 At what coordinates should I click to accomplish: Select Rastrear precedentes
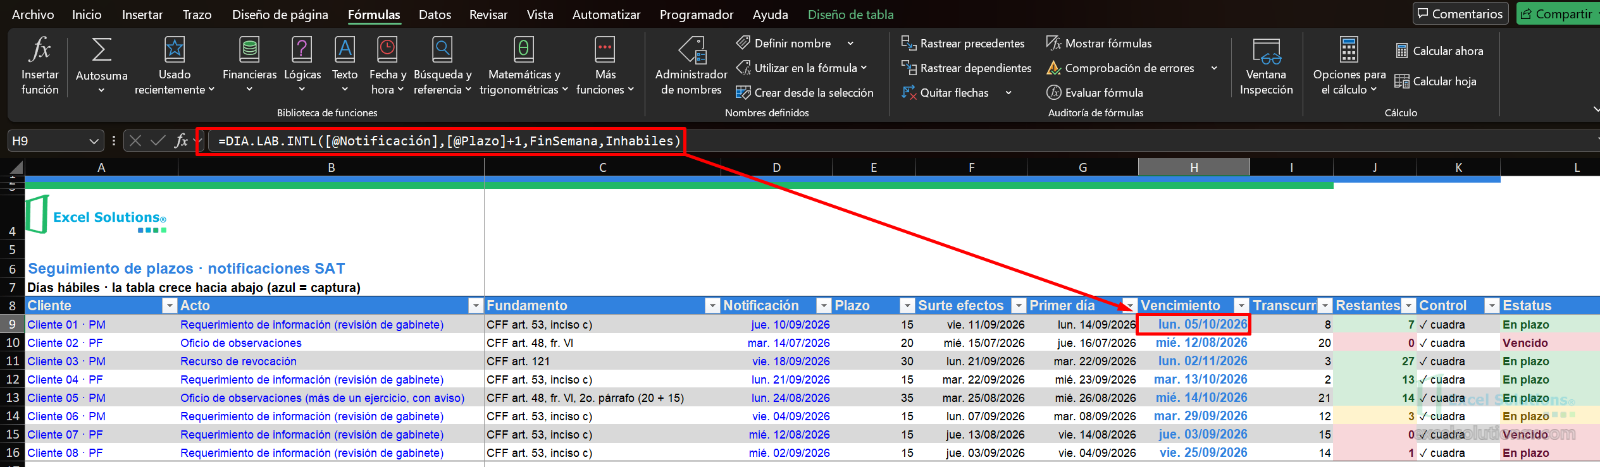[963, 43]
